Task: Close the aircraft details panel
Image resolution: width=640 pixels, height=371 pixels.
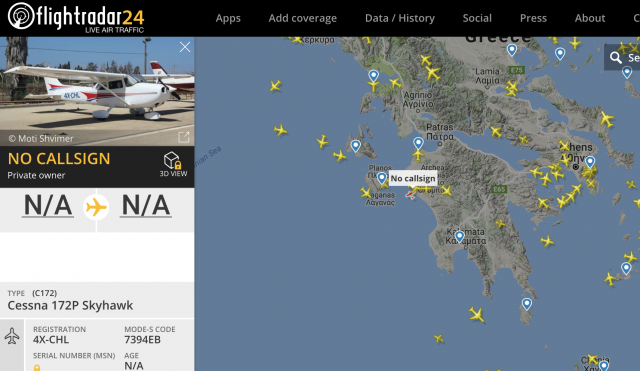Action: point(185,47)
